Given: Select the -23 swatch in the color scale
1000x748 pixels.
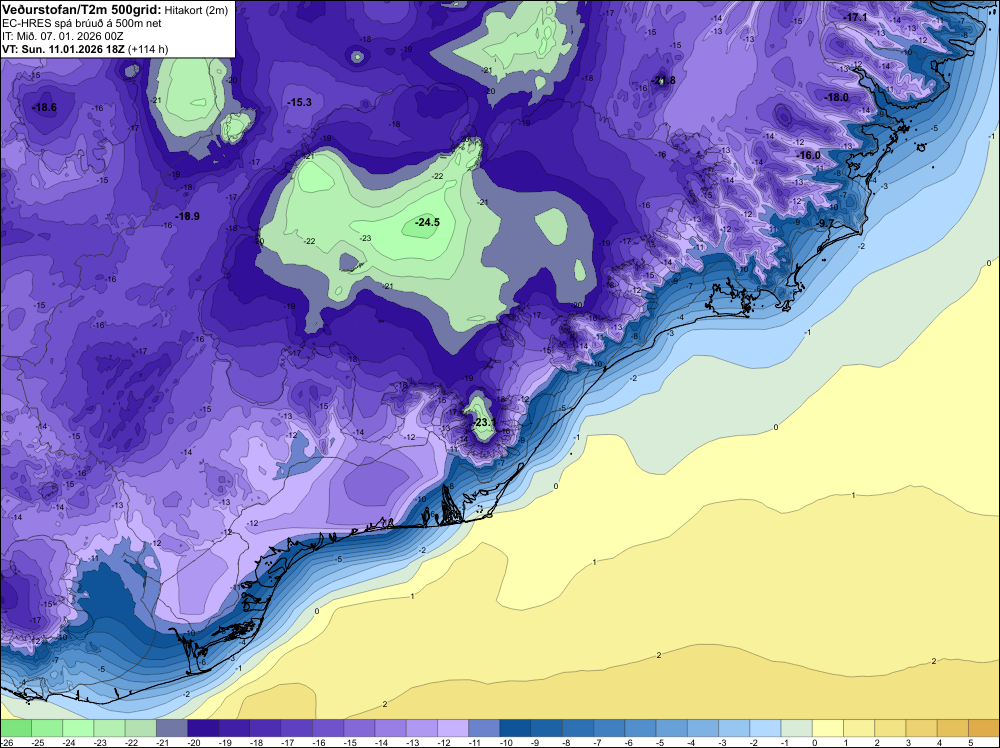Looking at the screenshot, I should pyautogui.click(x=109, y=728).
